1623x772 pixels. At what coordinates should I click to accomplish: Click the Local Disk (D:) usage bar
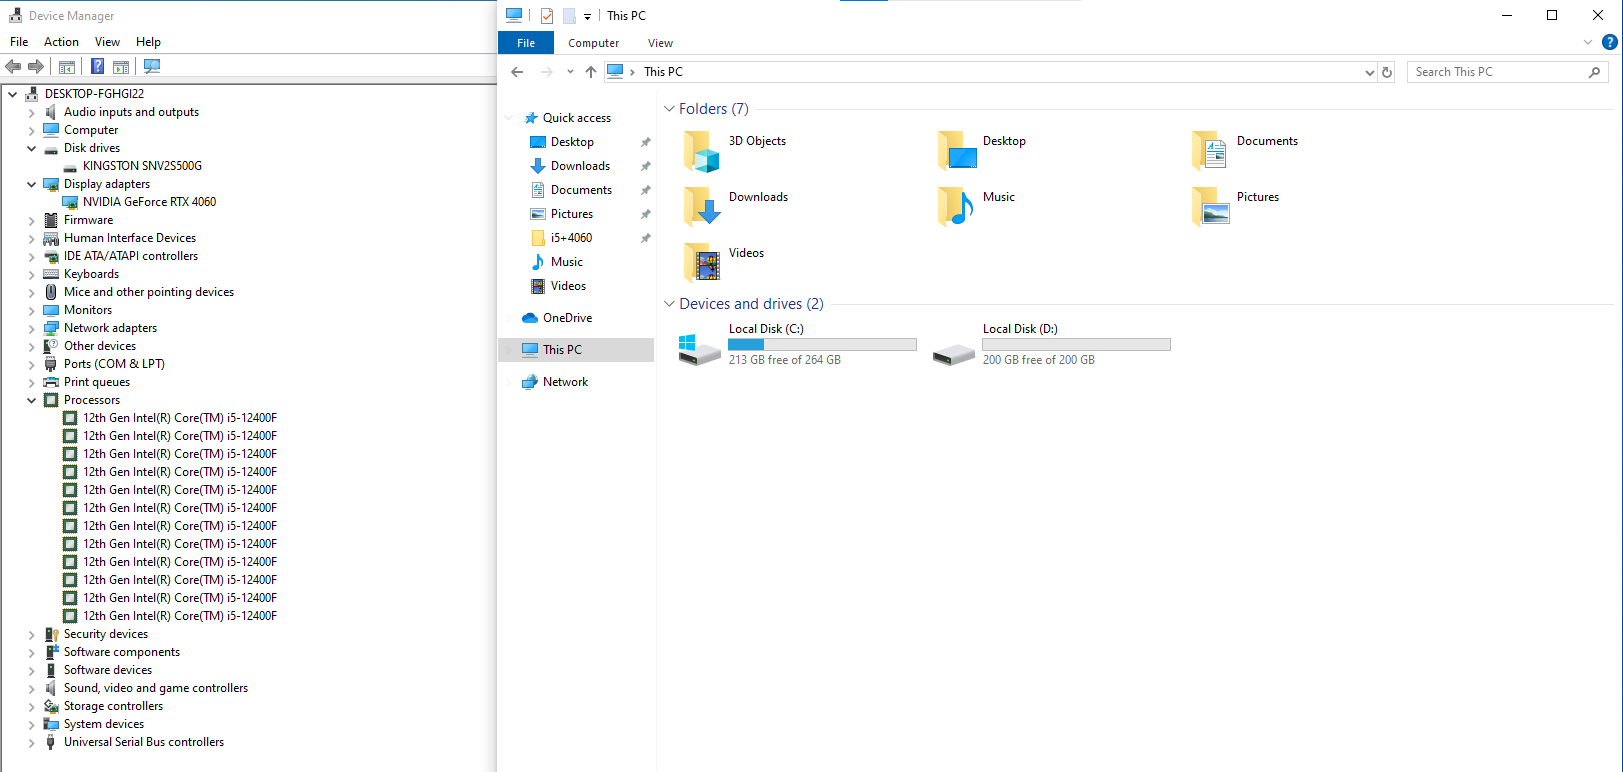(x=1076, y=344)
